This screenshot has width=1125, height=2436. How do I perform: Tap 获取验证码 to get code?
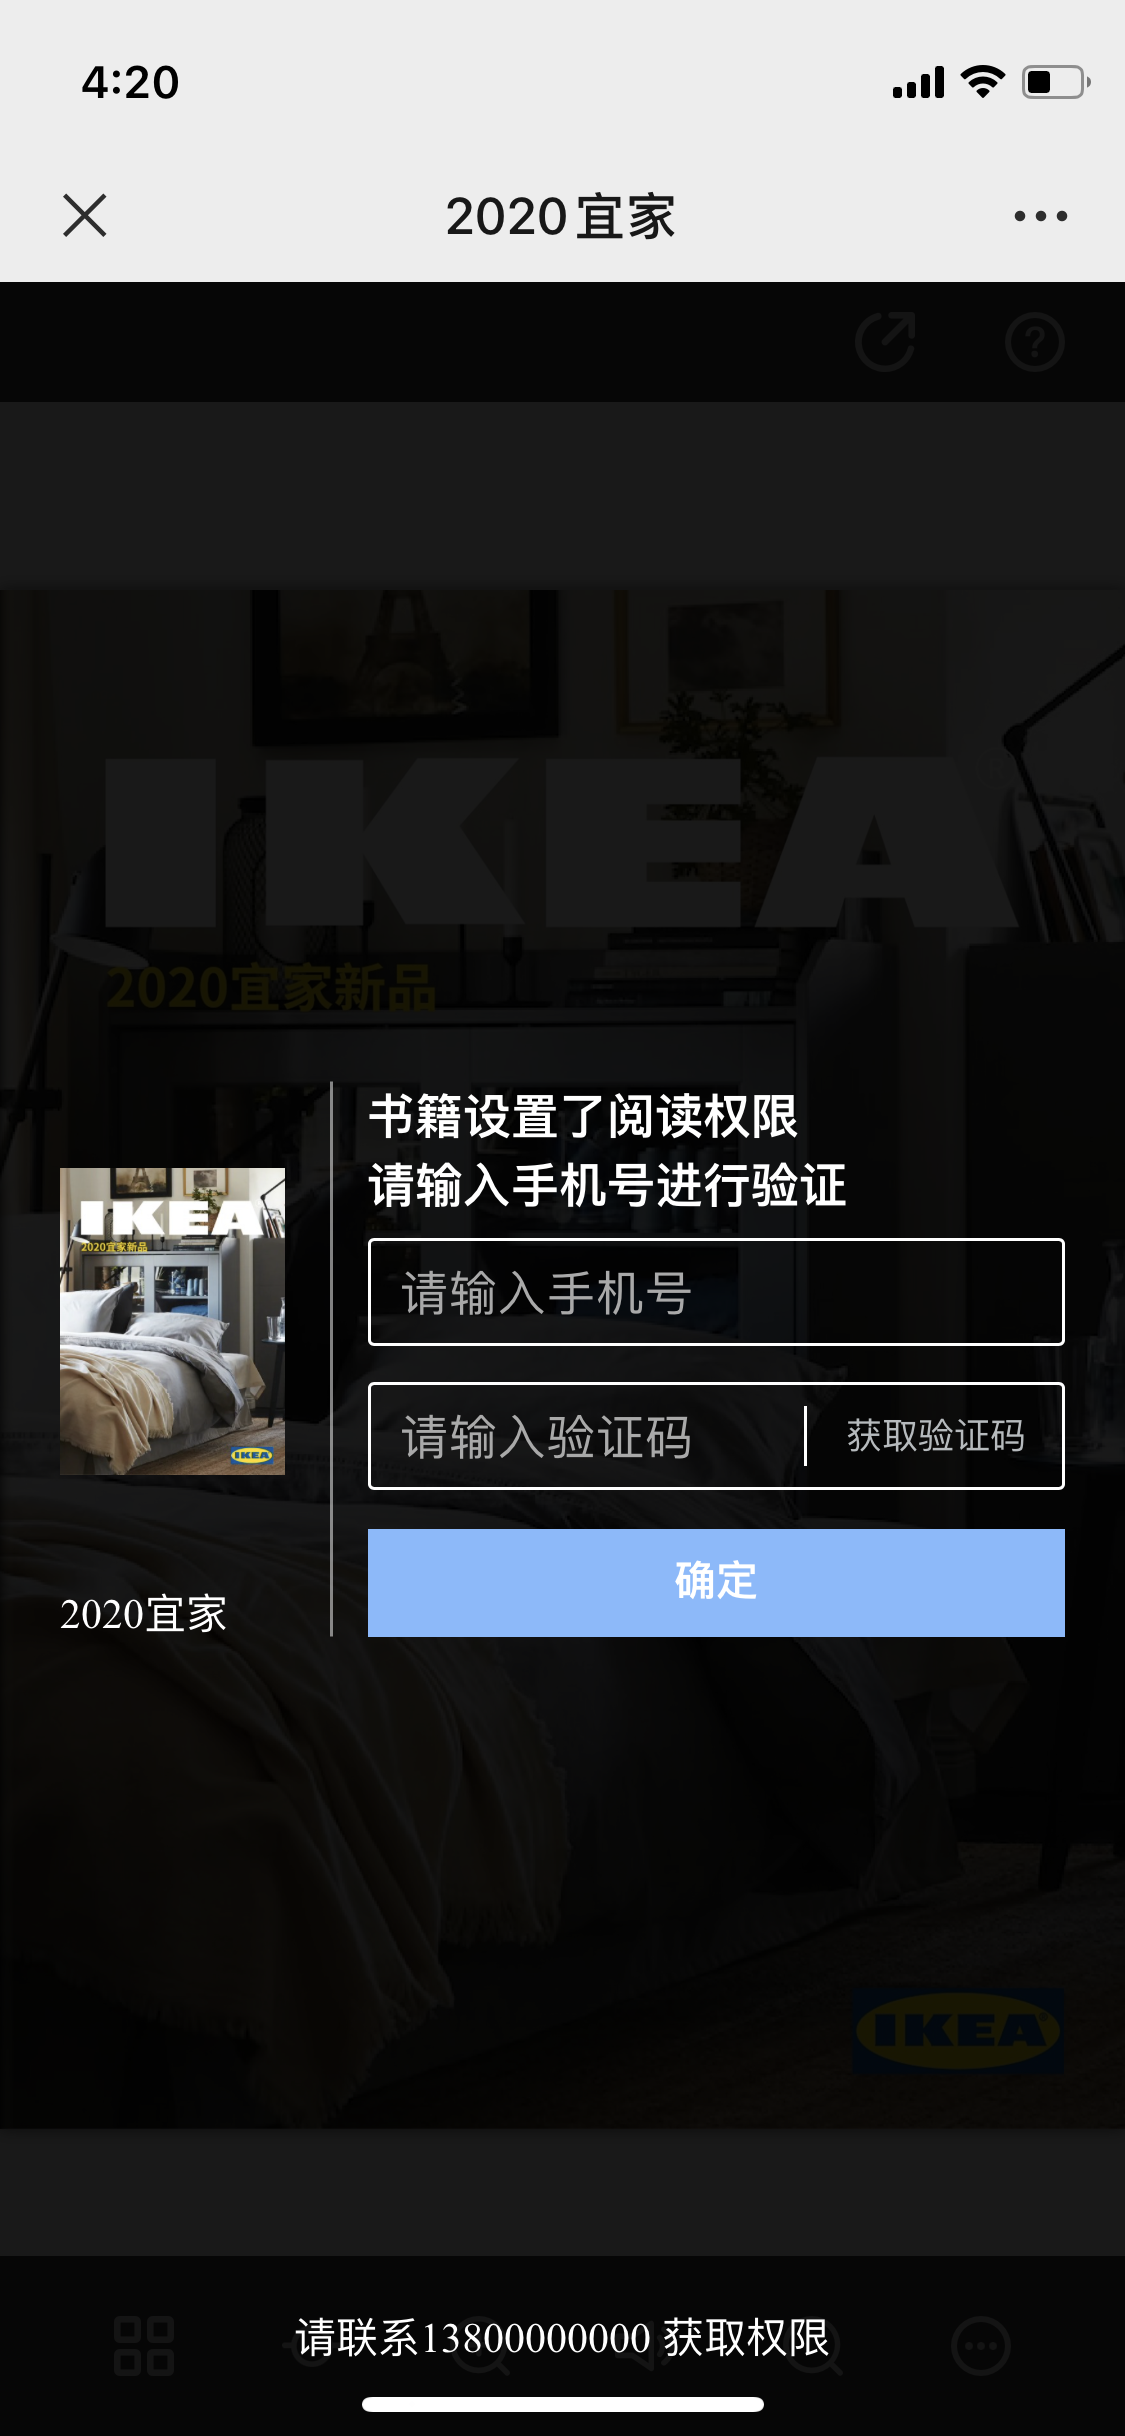coord(936,1436)
